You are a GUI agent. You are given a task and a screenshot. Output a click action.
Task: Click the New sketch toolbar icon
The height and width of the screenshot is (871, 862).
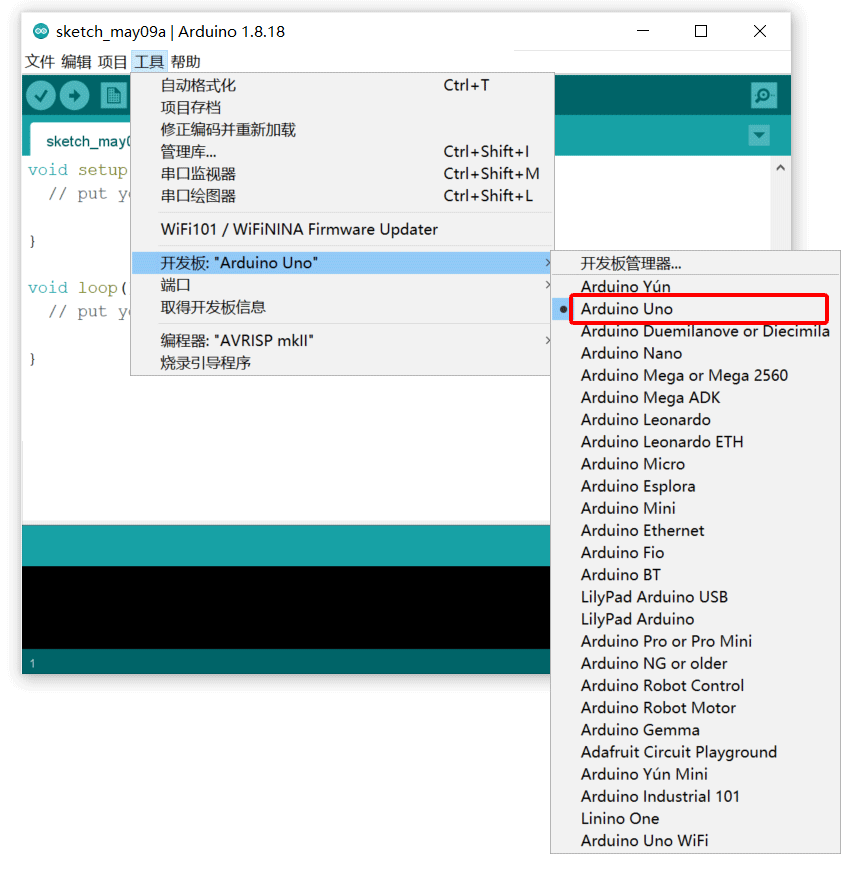113,95
